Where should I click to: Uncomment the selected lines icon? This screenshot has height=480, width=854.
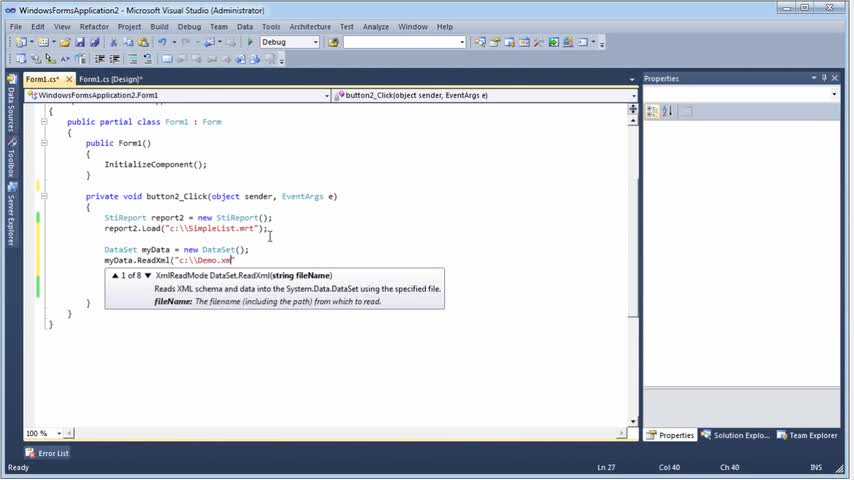pos(148,59)
